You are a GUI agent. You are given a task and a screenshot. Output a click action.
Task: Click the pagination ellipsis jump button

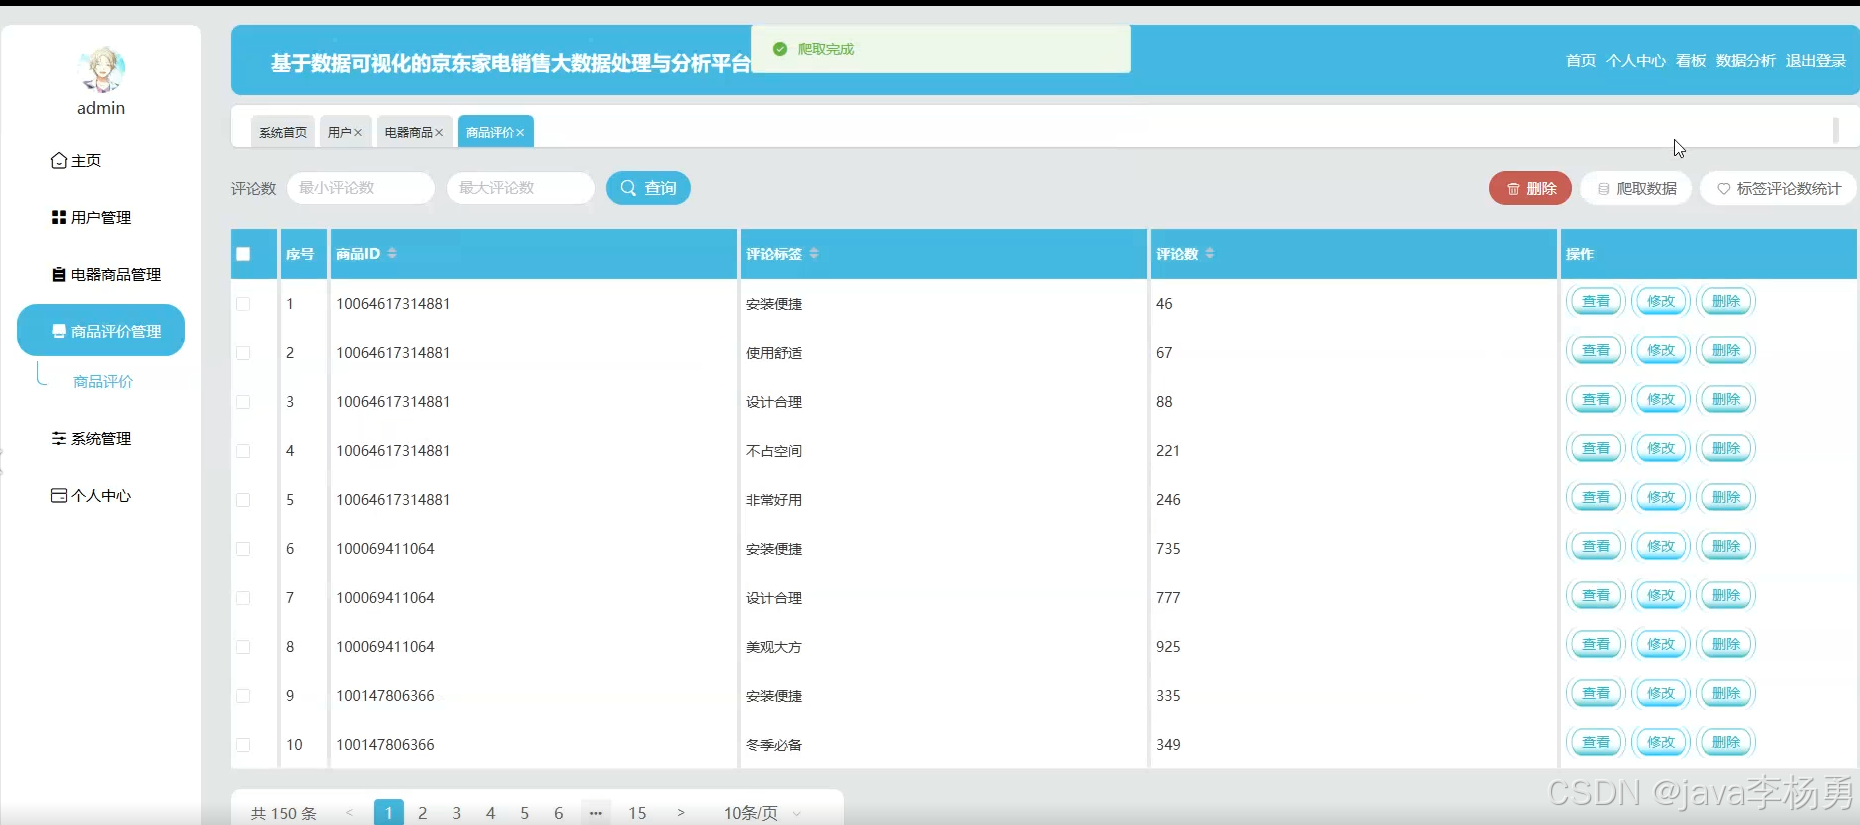point(596,813)
